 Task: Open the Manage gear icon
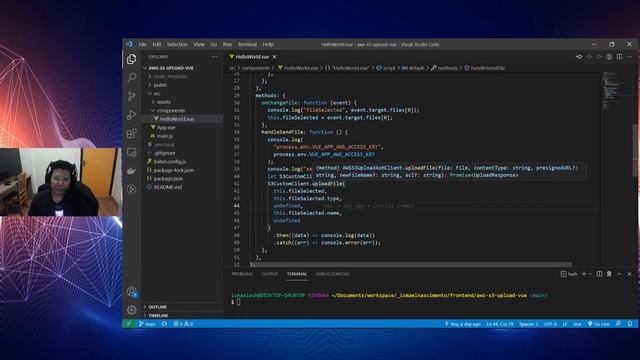click(131, 310)
